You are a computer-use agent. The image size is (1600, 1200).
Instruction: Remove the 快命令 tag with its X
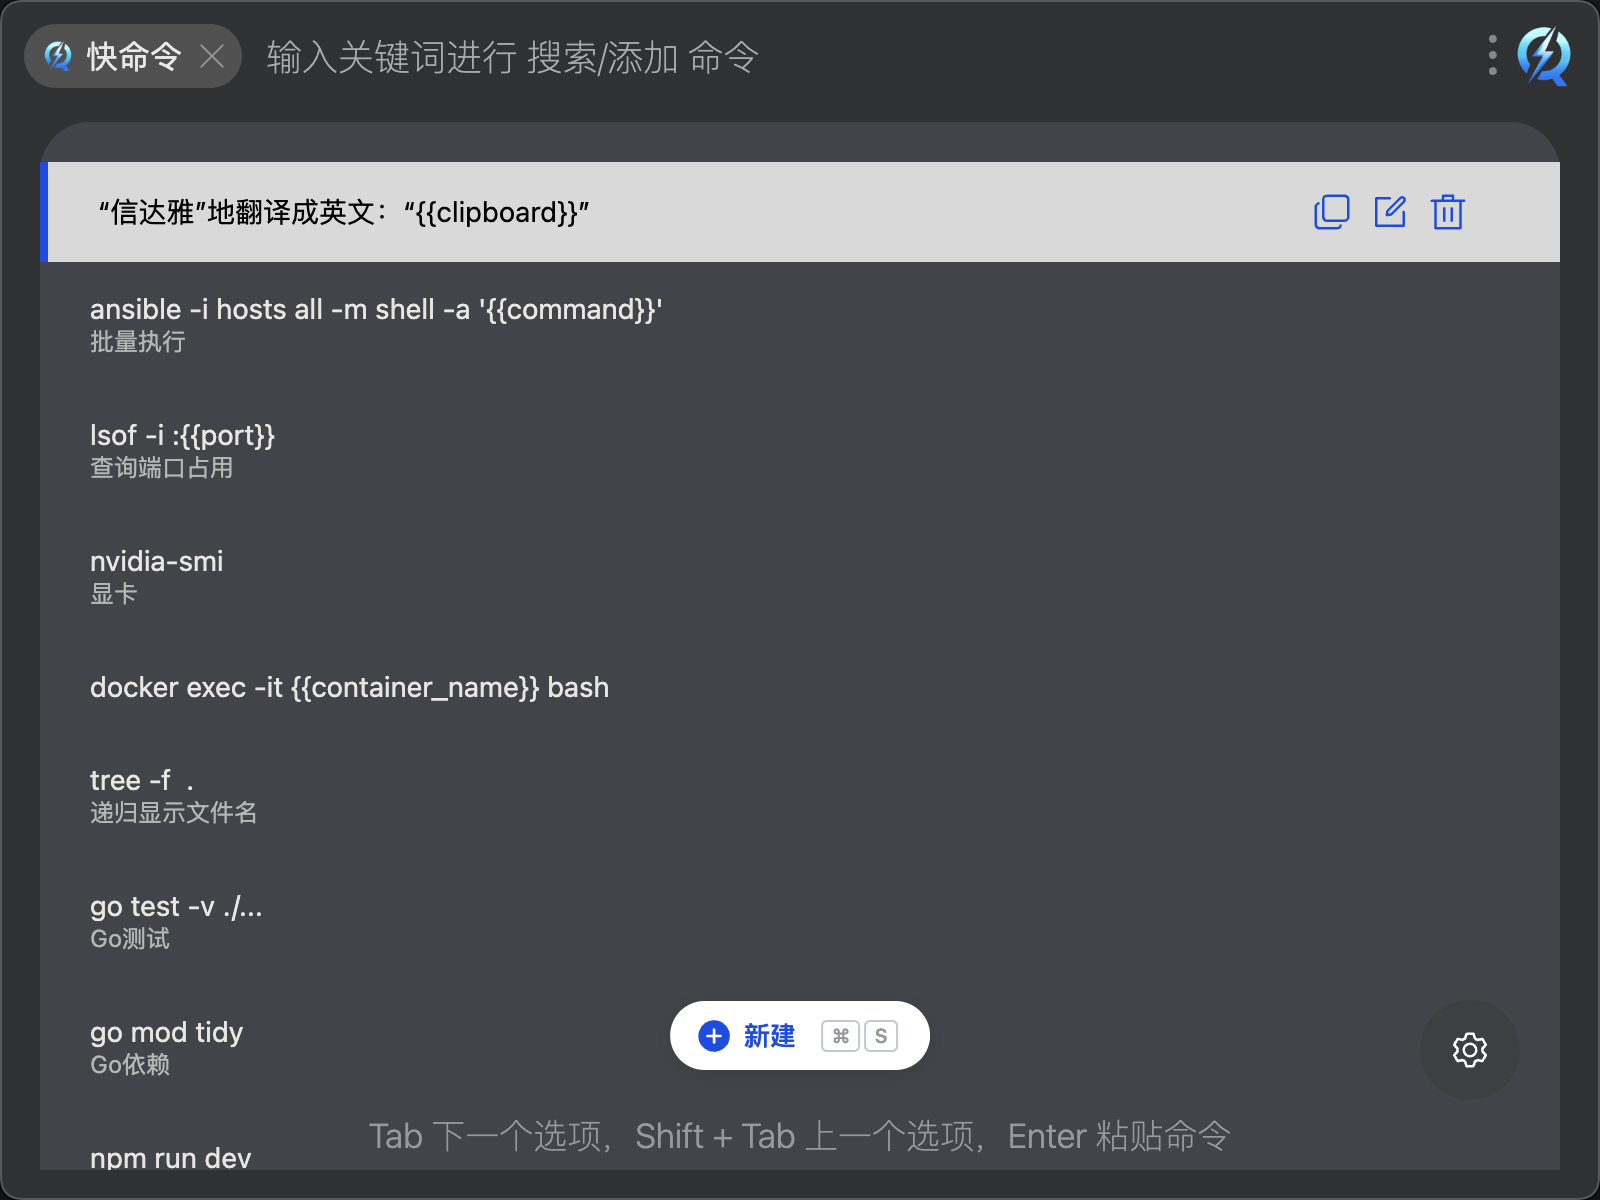point(212,56)
